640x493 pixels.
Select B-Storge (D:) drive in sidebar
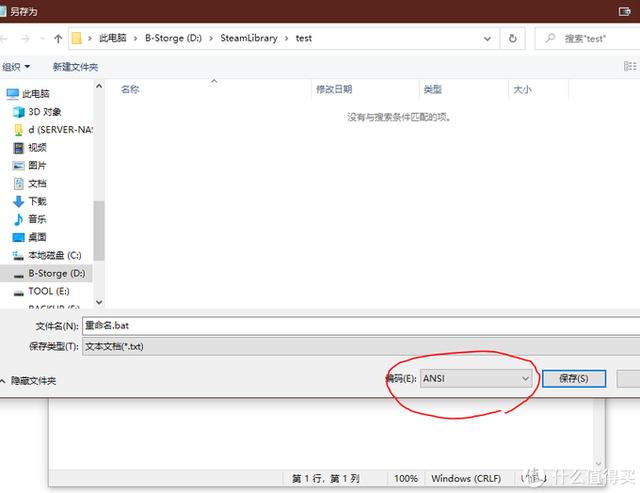click(57, 273)
